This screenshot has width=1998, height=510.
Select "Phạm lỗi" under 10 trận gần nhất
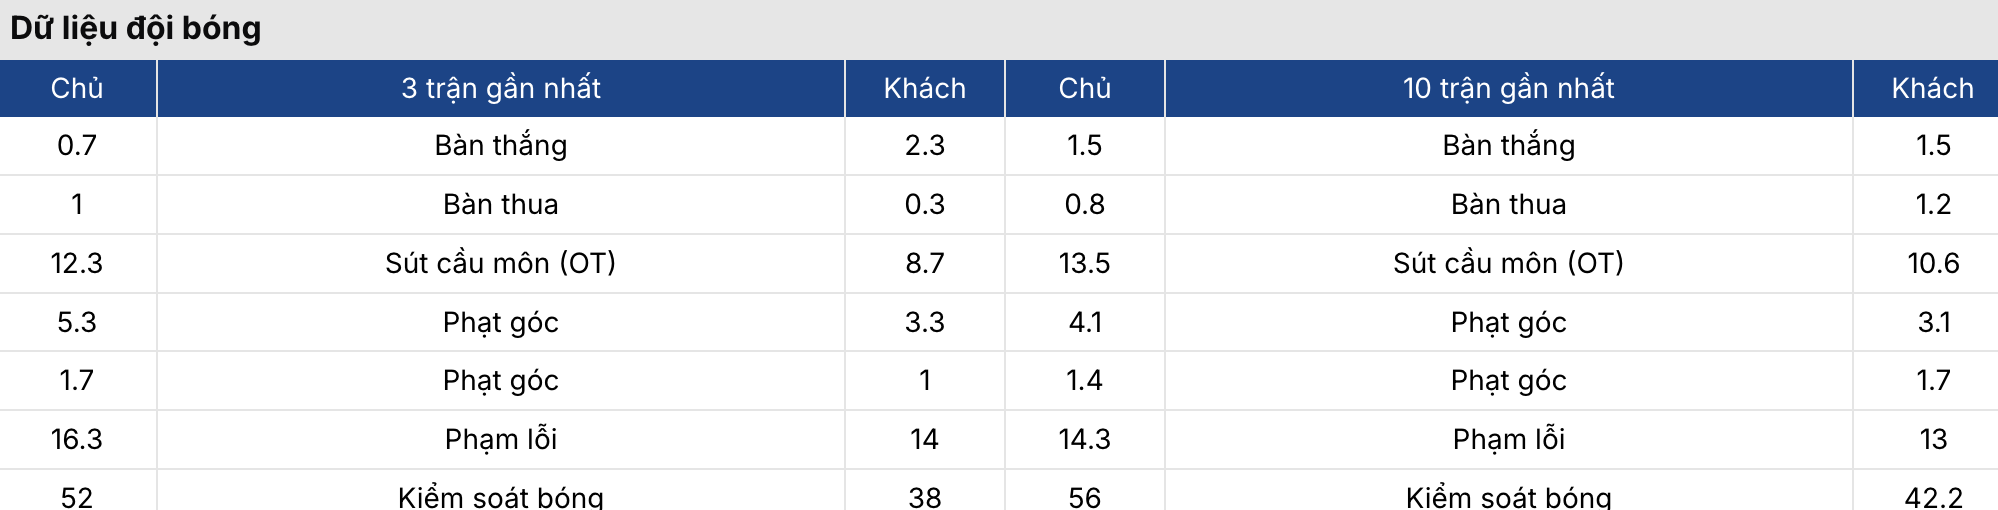1508,439
